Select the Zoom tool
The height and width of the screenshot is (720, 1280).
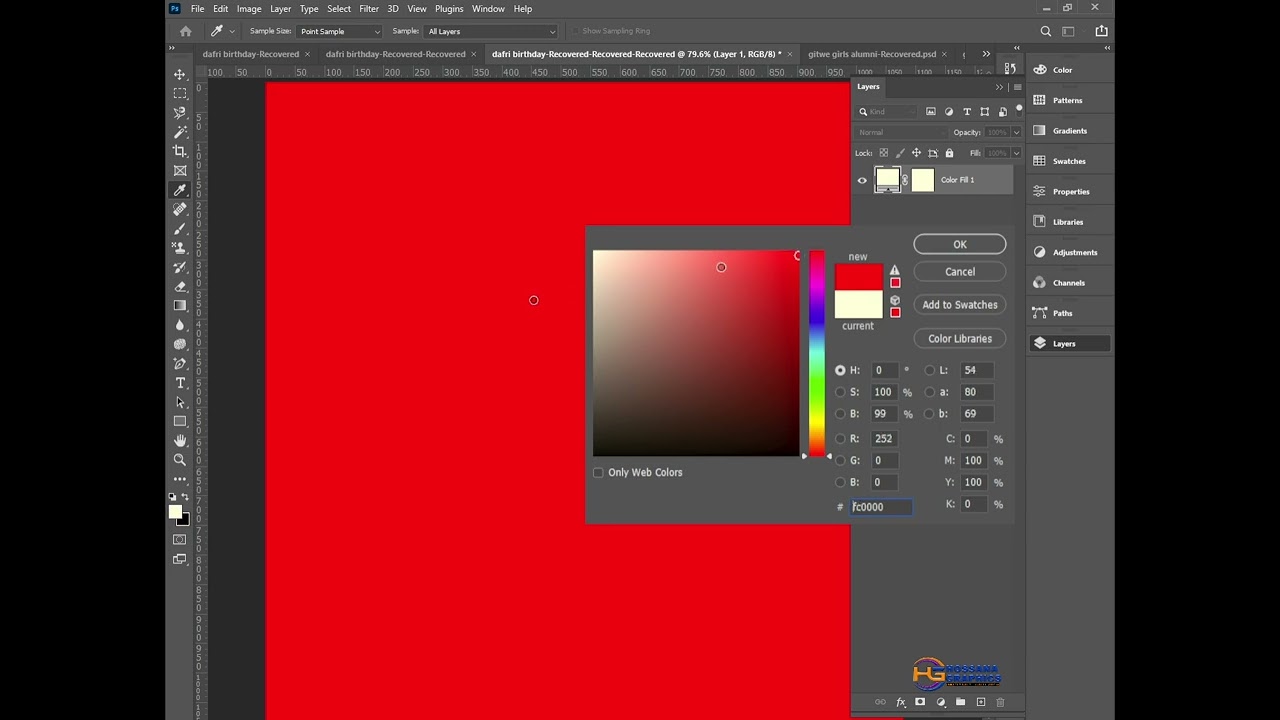(180, 460)
